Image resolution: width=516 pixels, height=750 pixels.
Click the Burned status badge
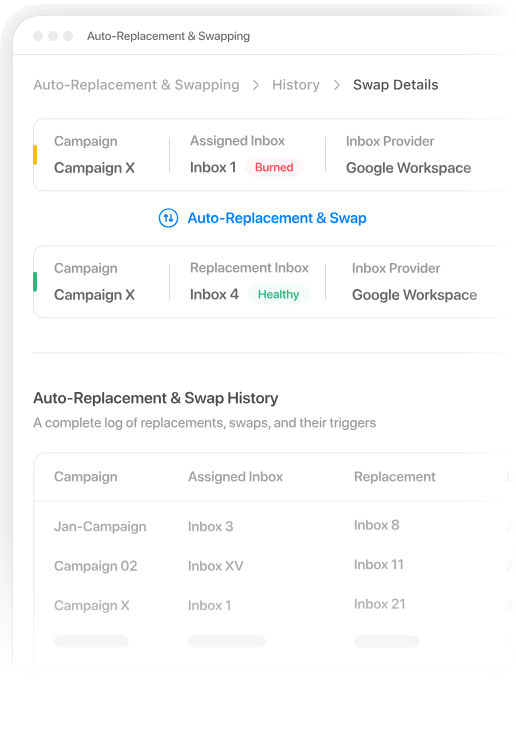(274, 167)
